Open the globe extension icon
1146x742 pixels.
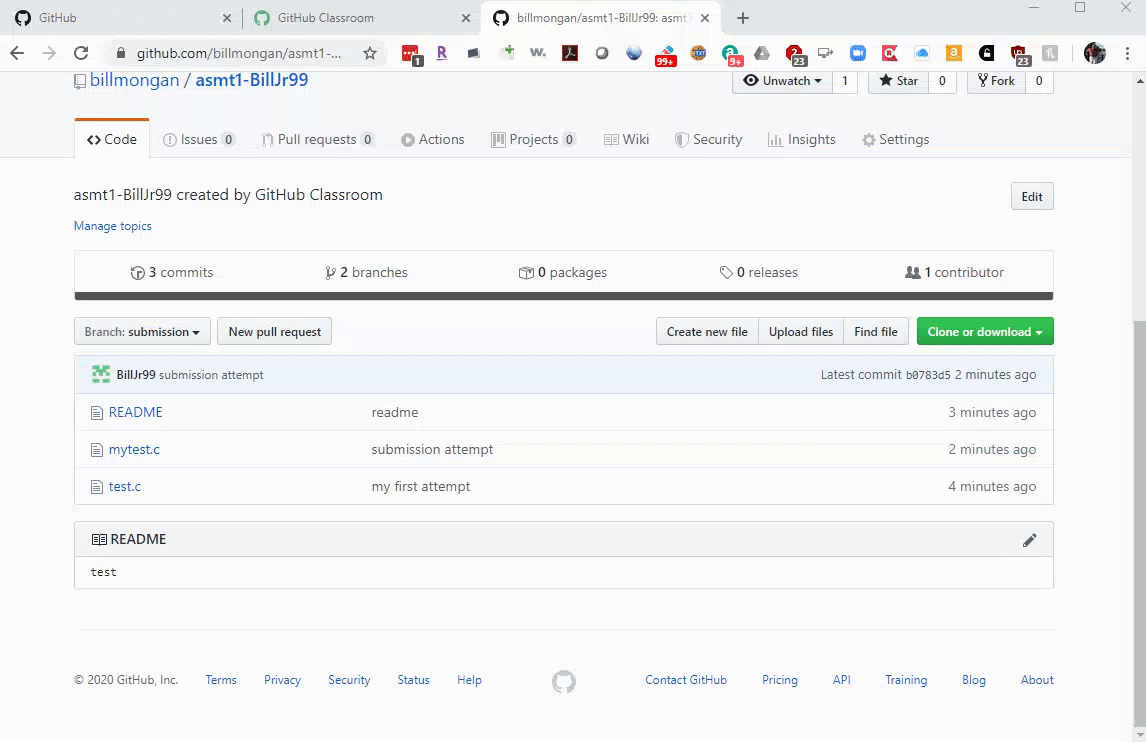(x=634, y=53)
